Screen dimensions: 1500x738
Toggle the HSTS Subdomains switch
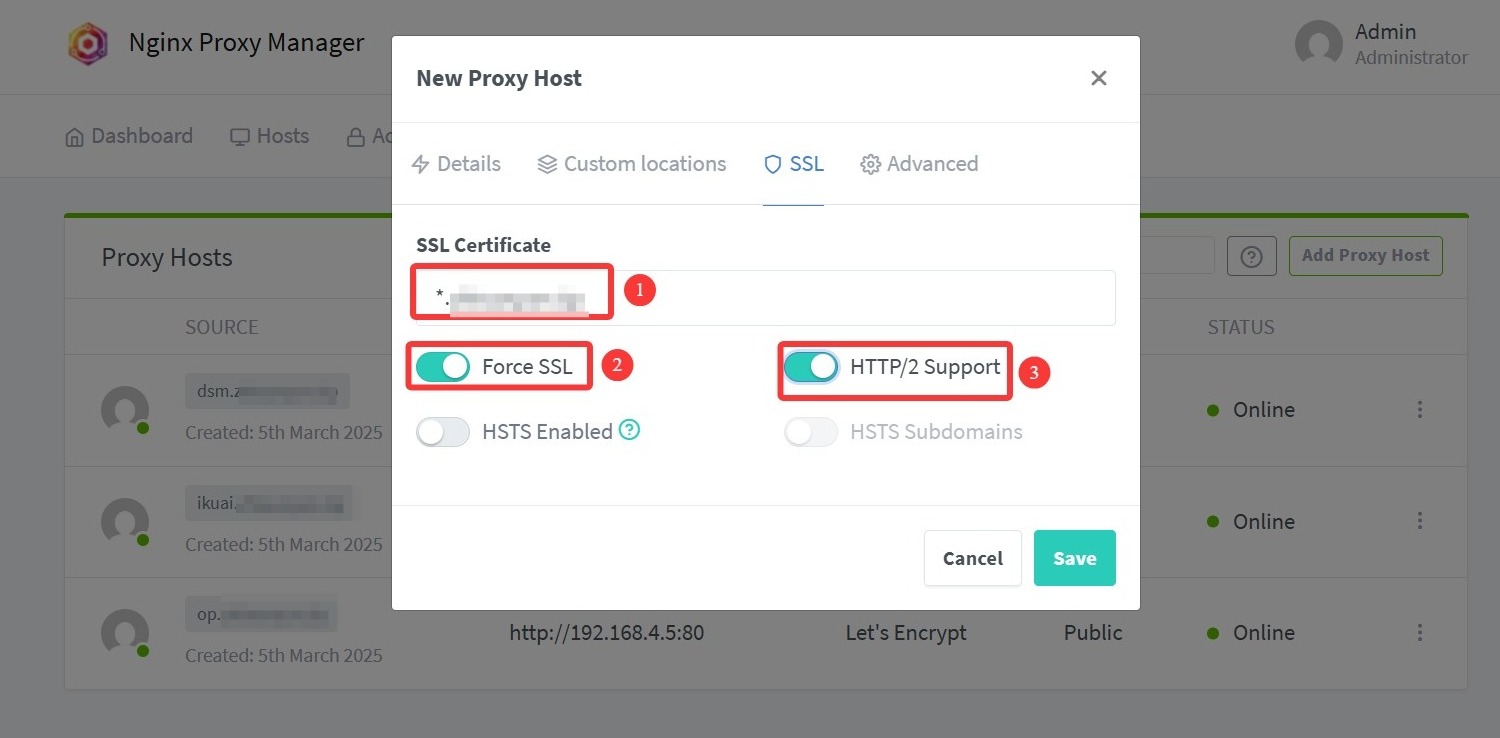point(811,432)
